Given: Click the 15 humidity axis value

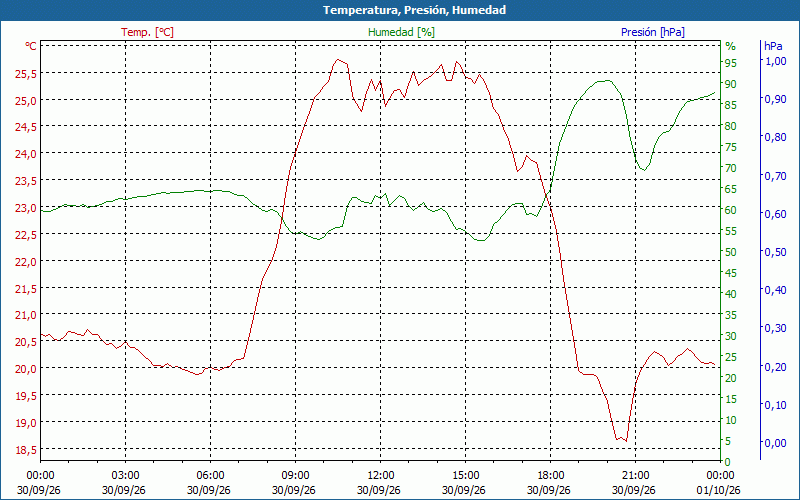Looking at the screenshot, I should coord(731,399).
